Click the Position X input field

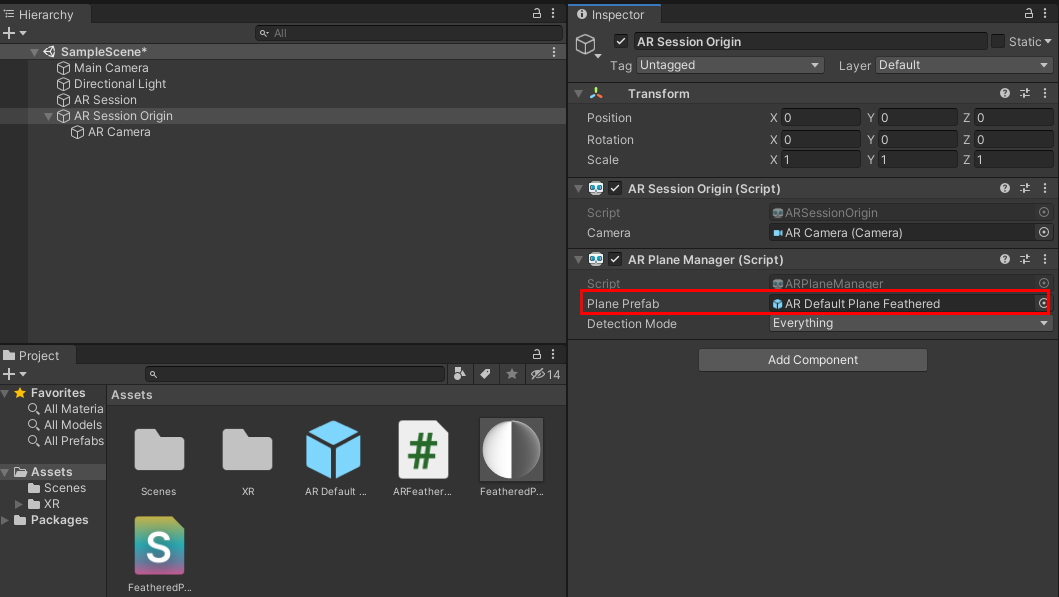[x=820, y=117]
